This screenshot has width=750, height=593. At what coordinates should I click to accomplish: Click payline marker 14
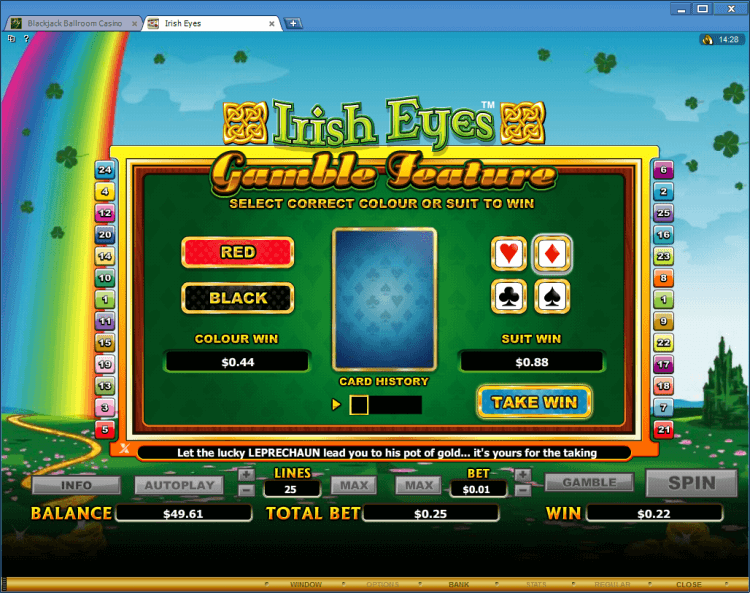pyautogui.click(x=105, y=256)
